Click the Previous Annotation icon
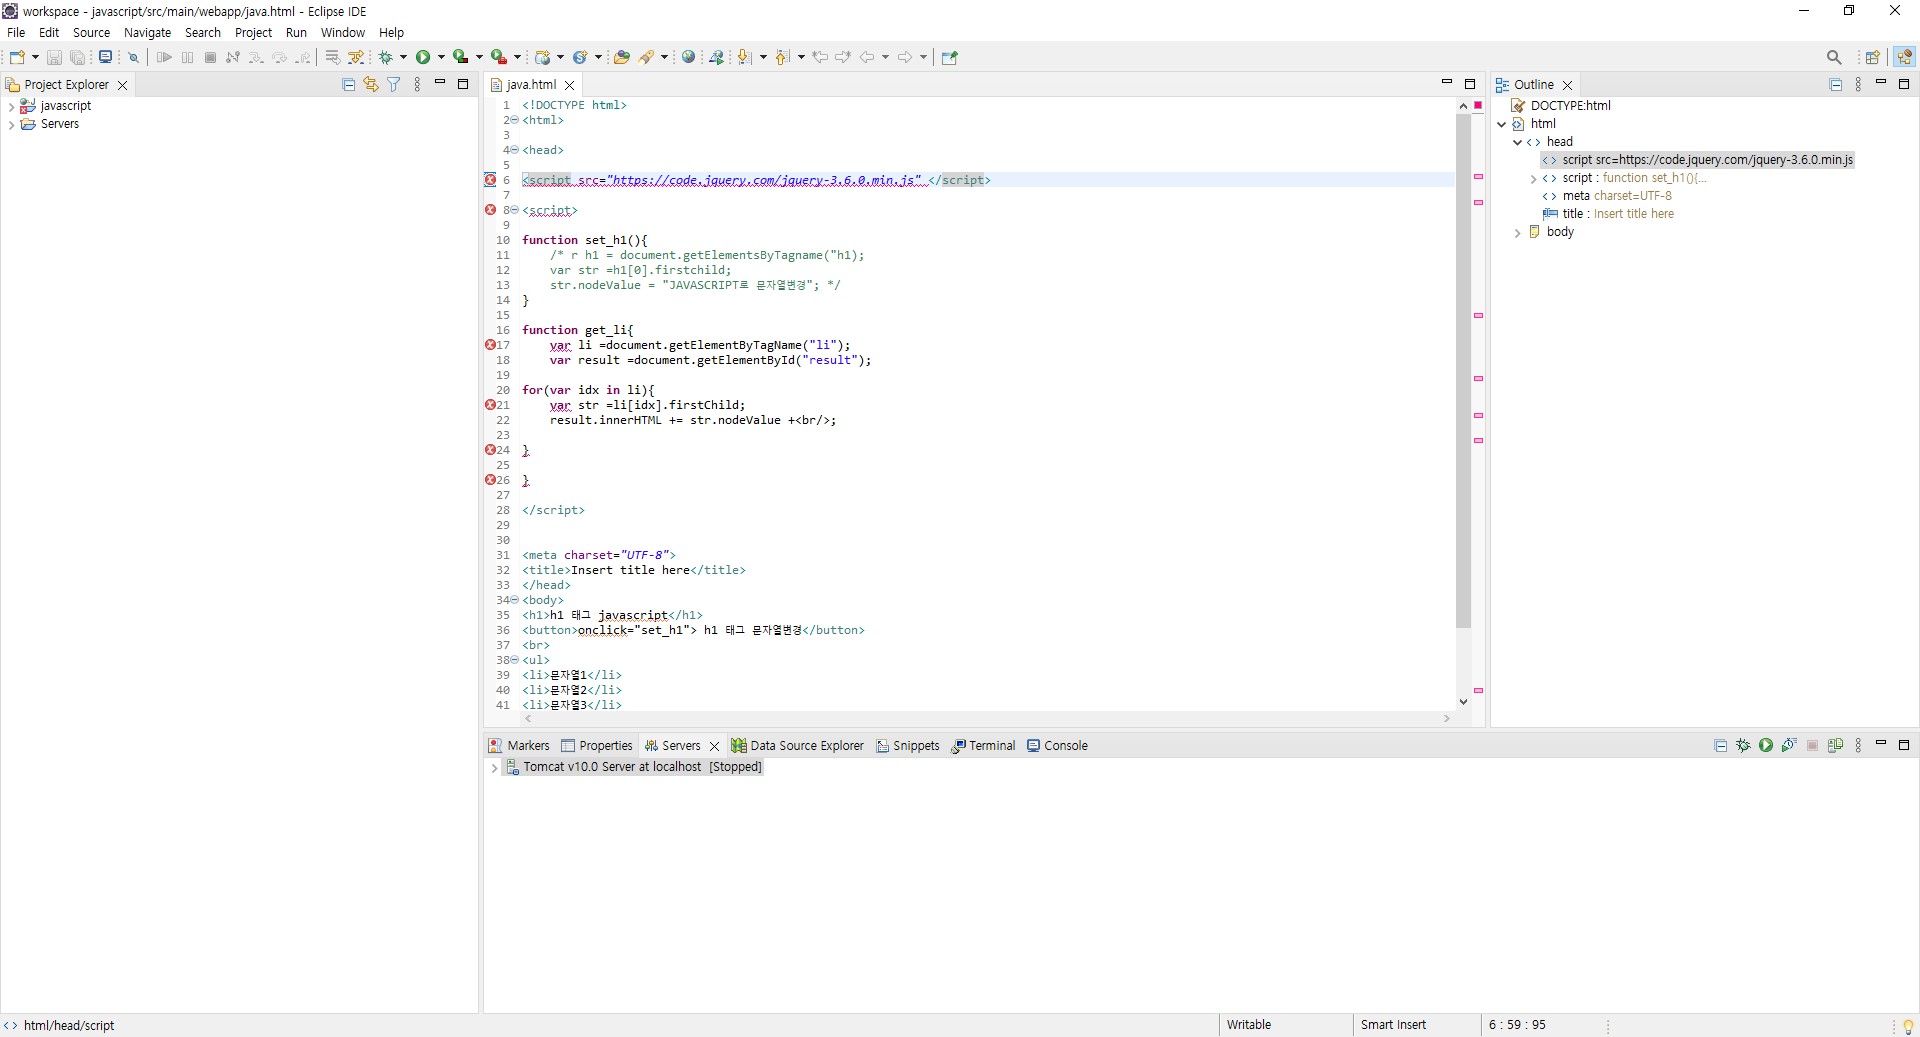The height and width of the screenshot is (1037, 1920). pos(782,57)
